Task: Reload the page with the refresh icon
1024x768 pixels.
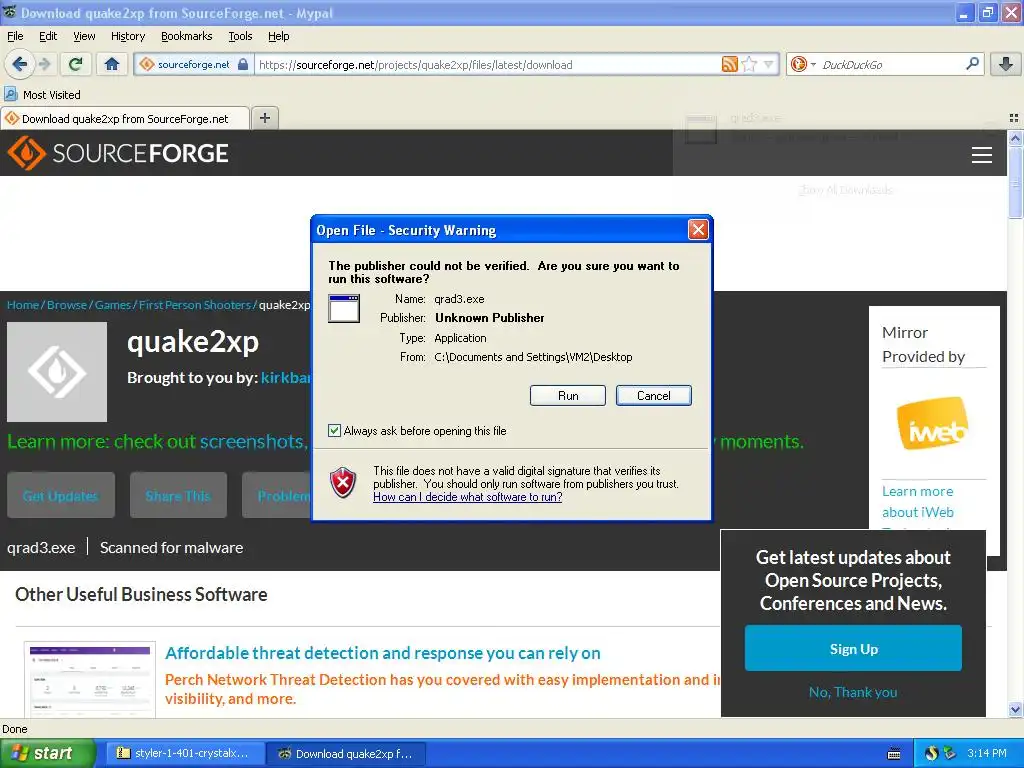Action: 76,64
